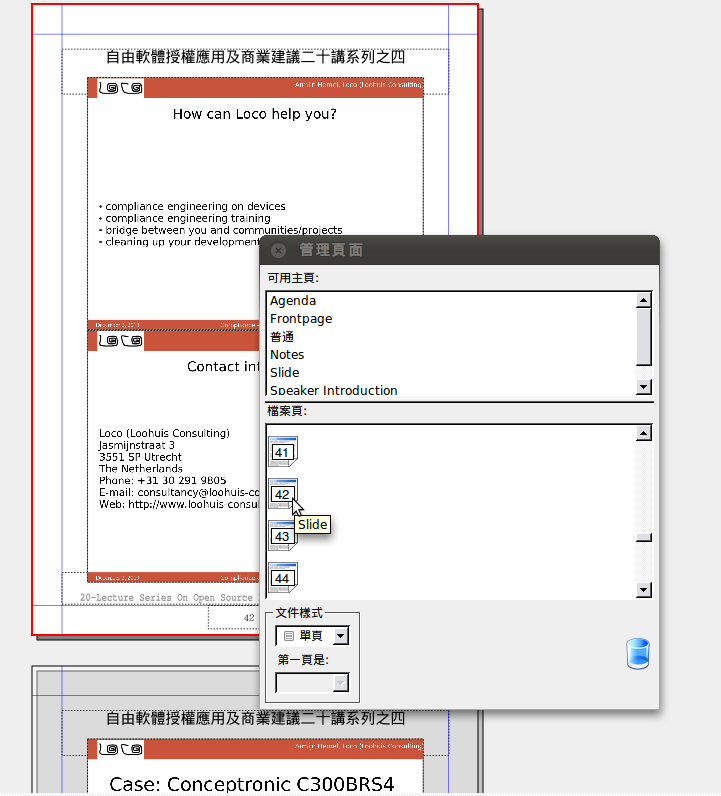Click document pages list scrollbar thumb
Image resolution: width=721 pixels, height=796 pixels.
[644, 538]
